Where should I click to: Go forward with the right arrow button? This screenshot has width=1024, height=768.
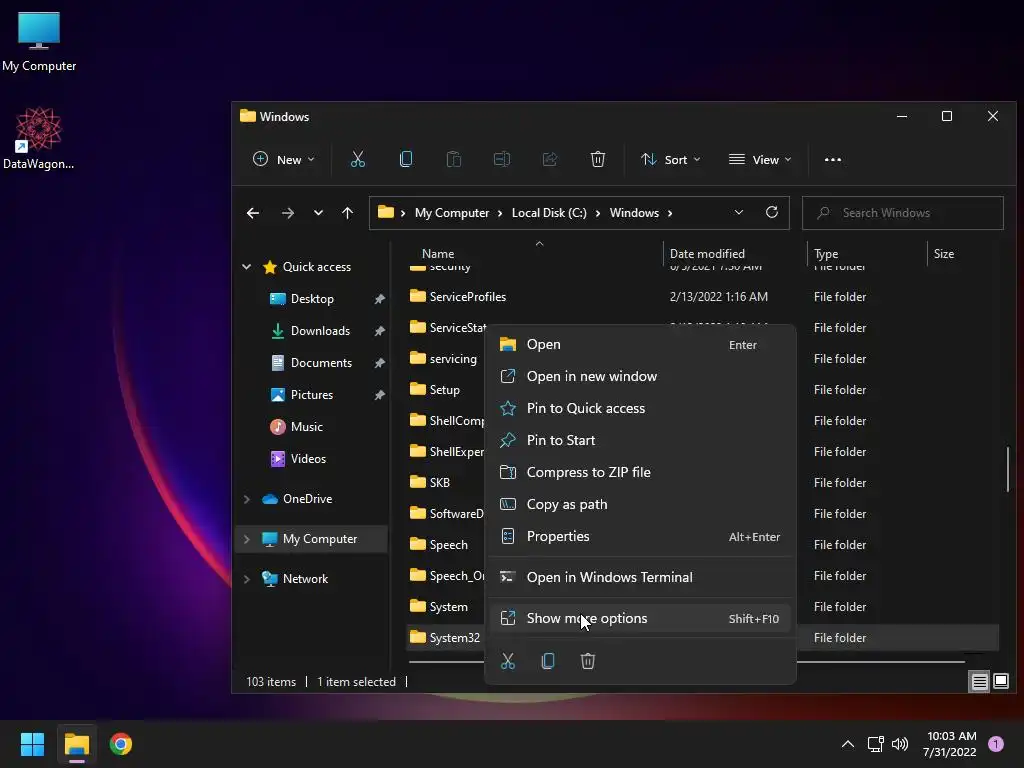[x=287, y=213]
